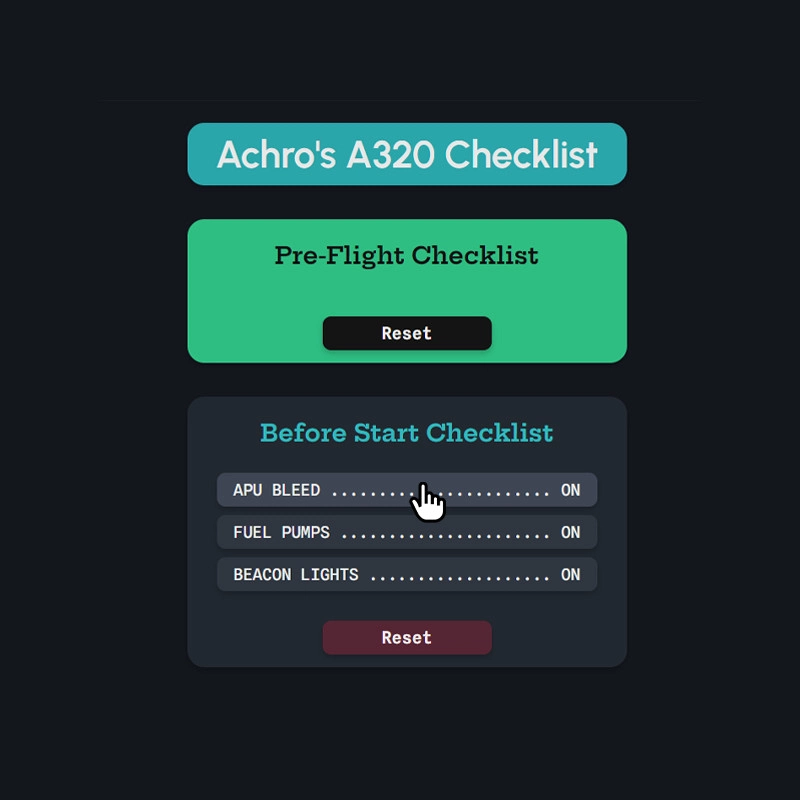Click the green Pre-Flight Checklist card

[407, 290]
